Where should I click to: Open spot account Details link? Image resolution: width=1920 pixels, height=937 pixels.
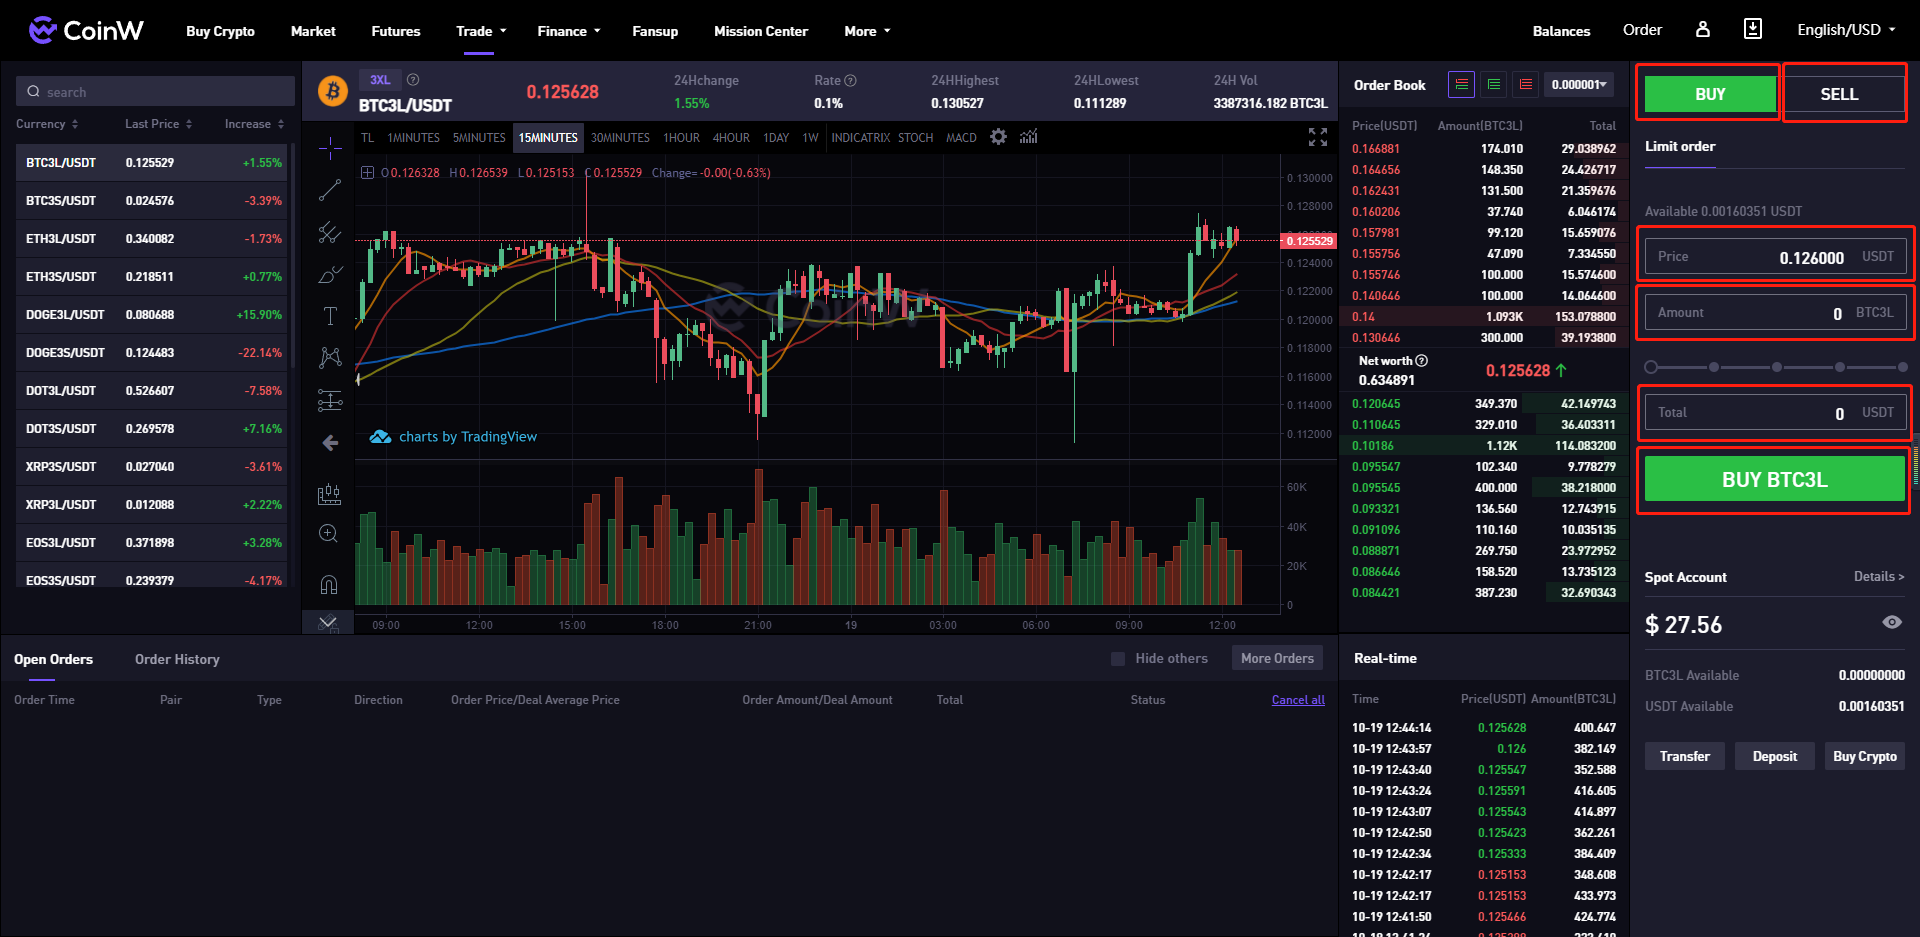click(x=1879, y=576)
